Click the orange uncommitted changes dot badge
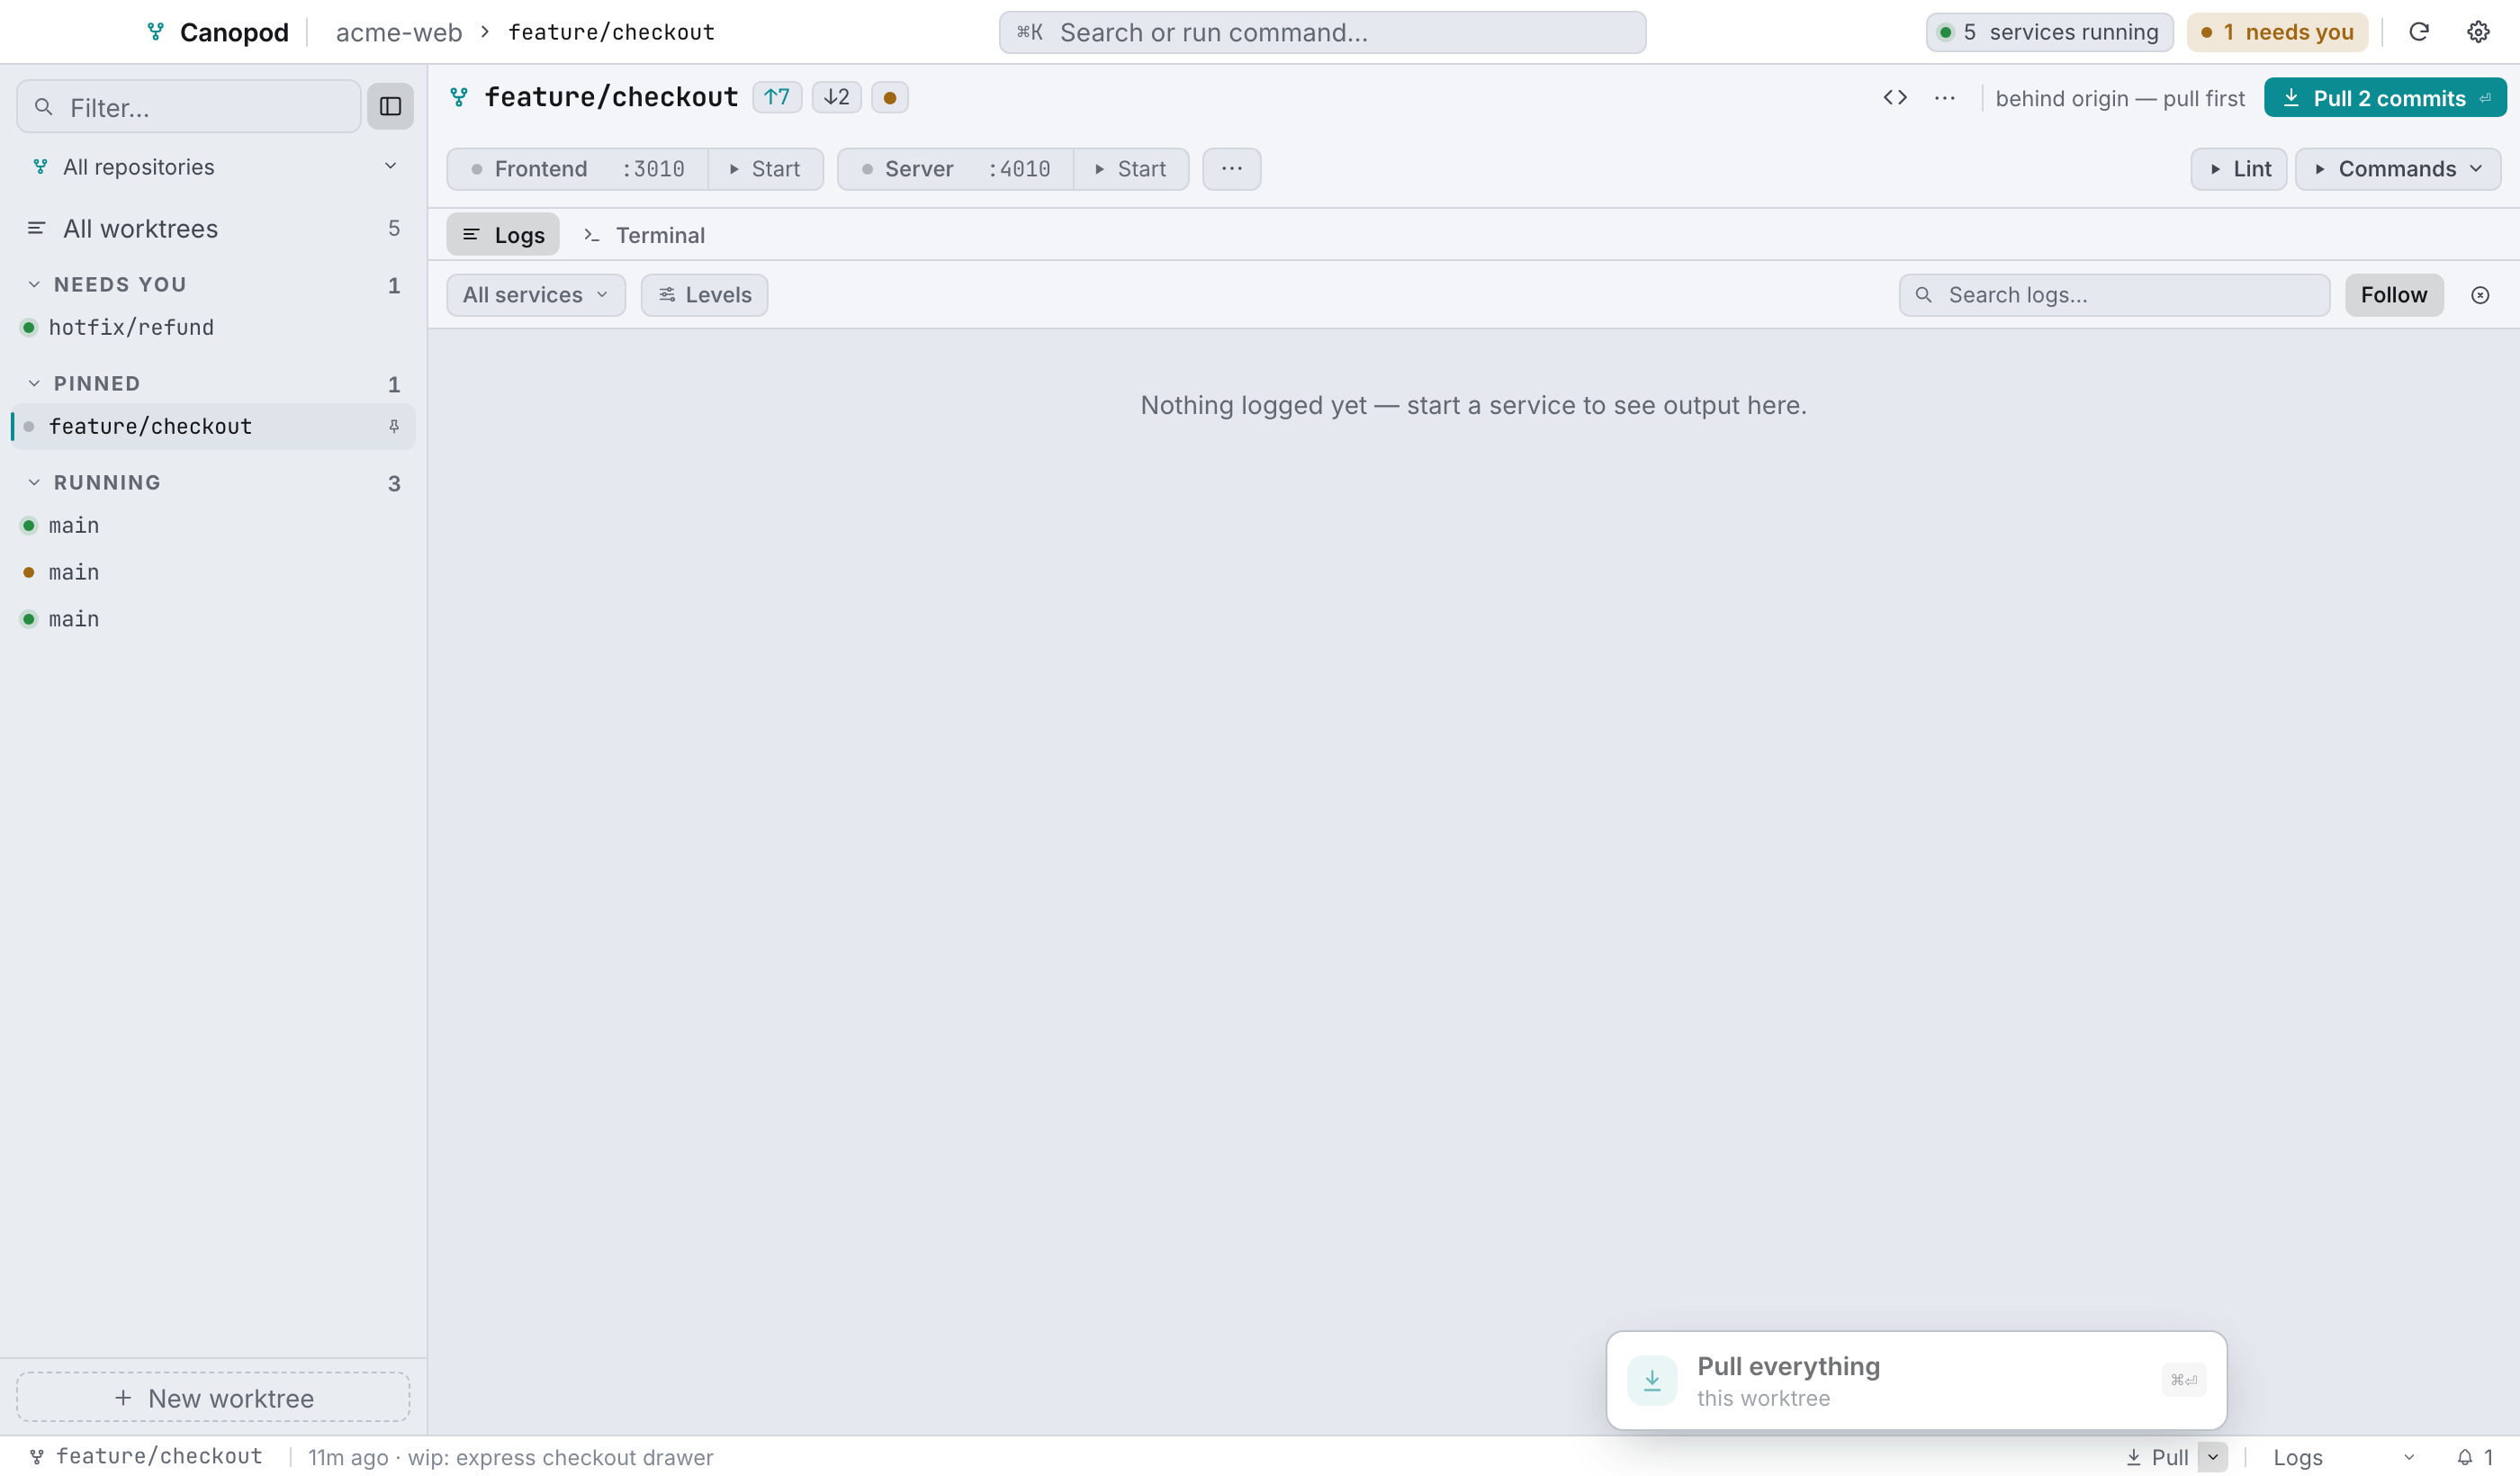 [x=889, y=97]
